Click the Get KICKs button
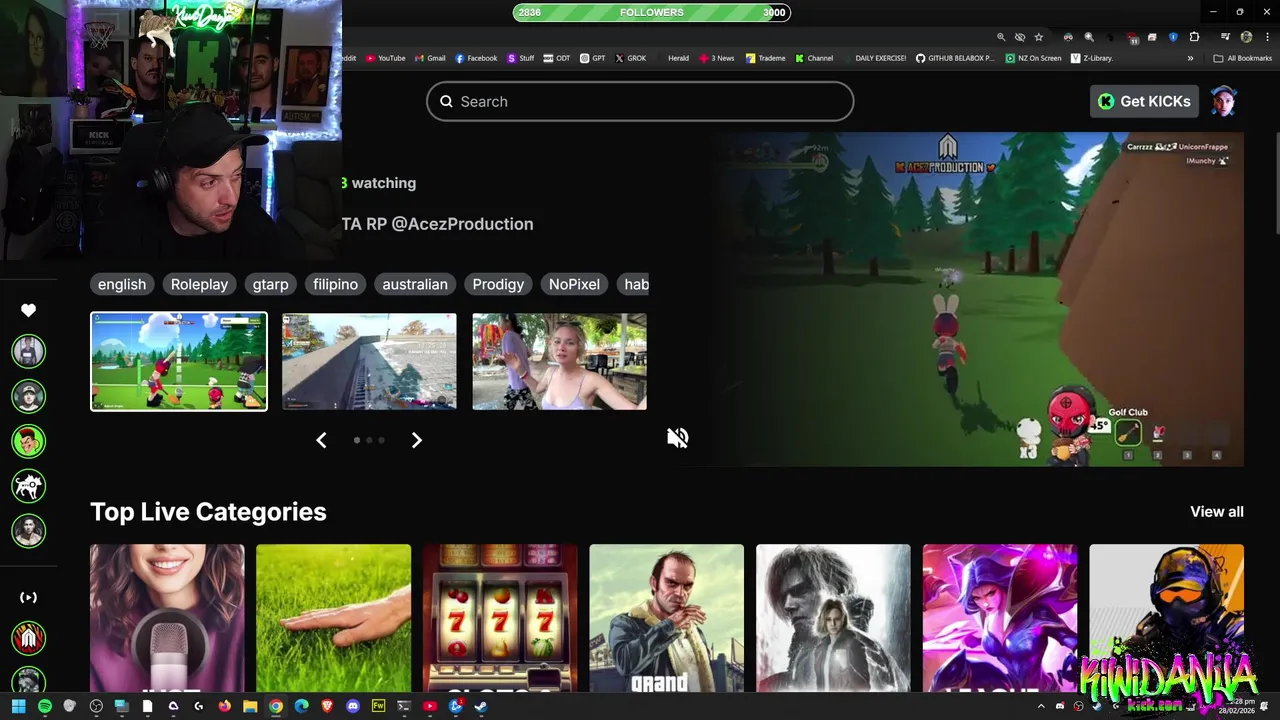The height and width of the screenshot is (720, 1280). (1144, 101)
